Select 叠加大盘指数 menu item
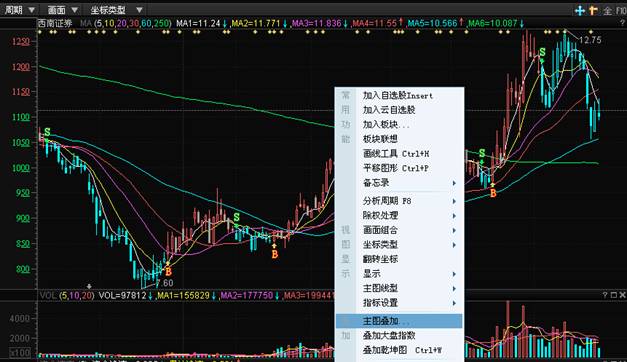627x362 pixels. click(400, 335)
